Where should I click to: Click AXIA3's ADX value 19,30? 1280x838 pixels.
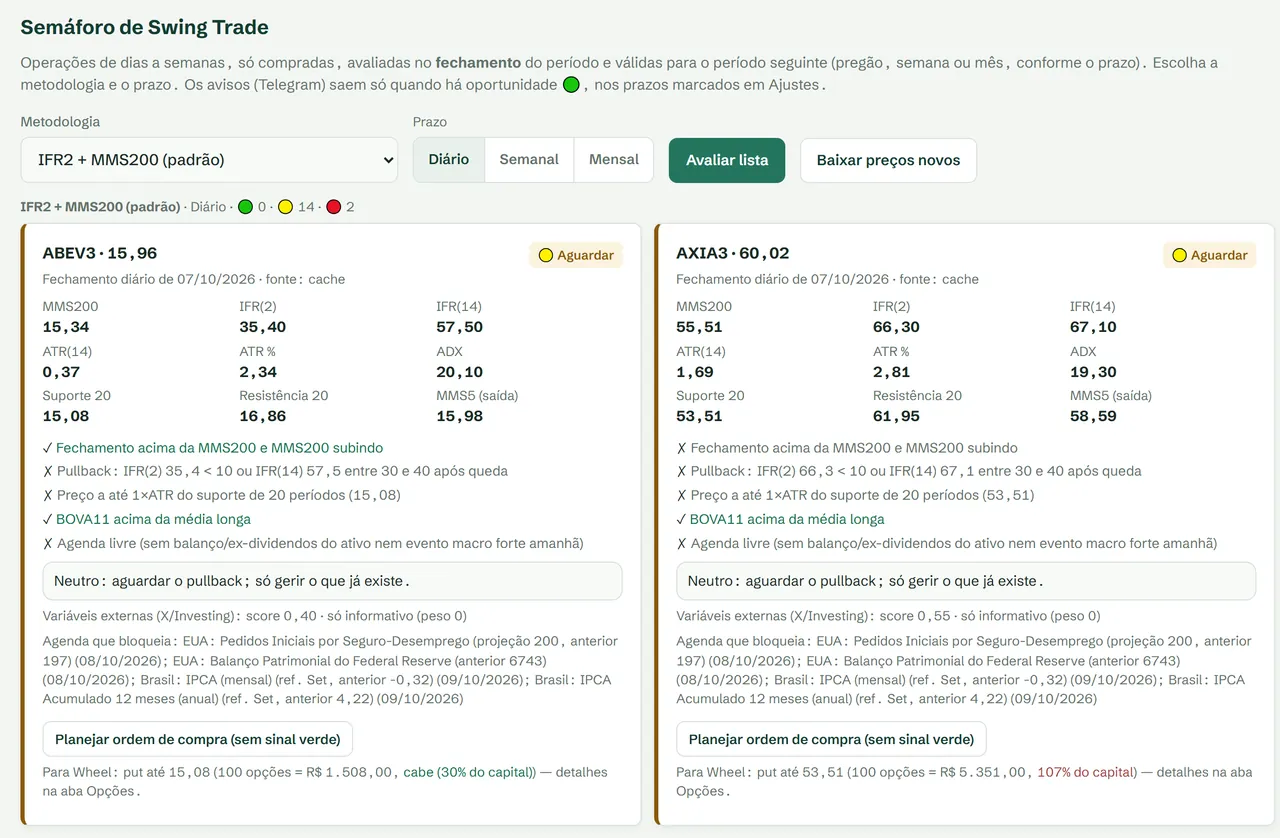(1093, 372)
